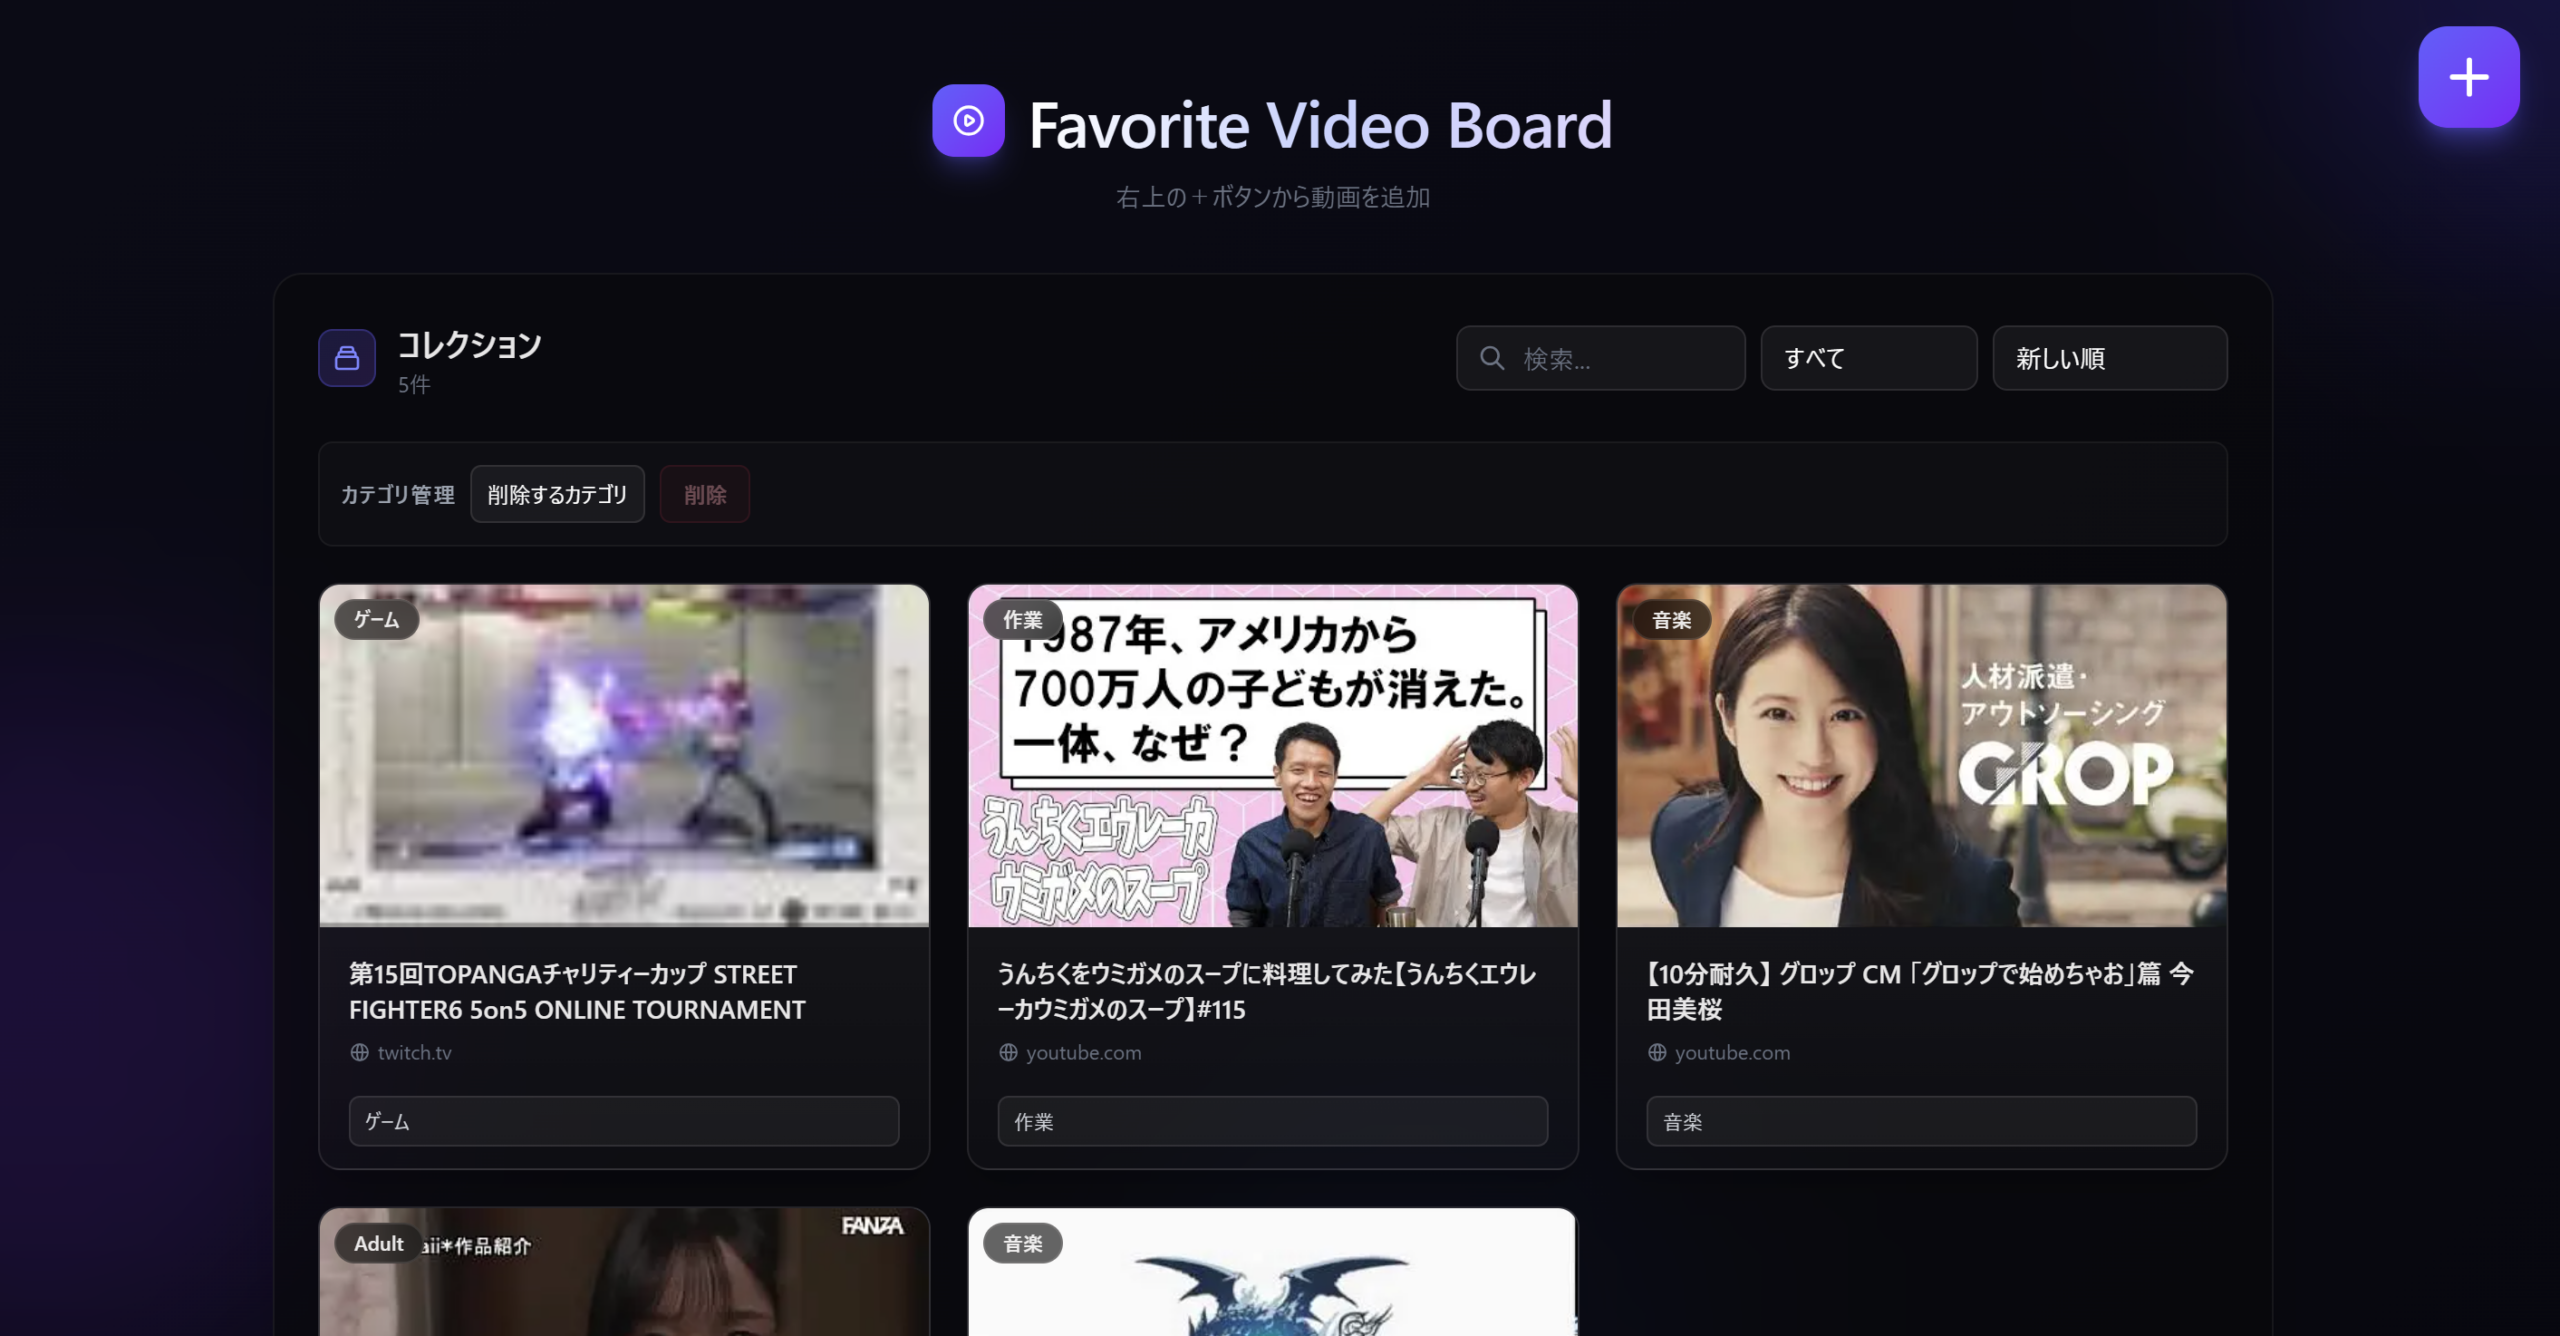Viewport: 2560px width, 1336px height.
Task: Open the ゲーム category field on TOPANGA card
Action: click(623, 1121)
